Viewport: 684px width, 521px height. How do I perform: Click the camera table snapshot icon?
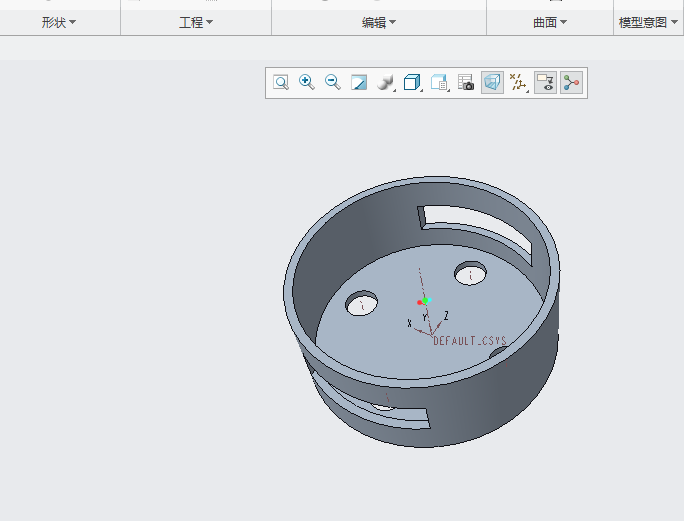(466, 82)
